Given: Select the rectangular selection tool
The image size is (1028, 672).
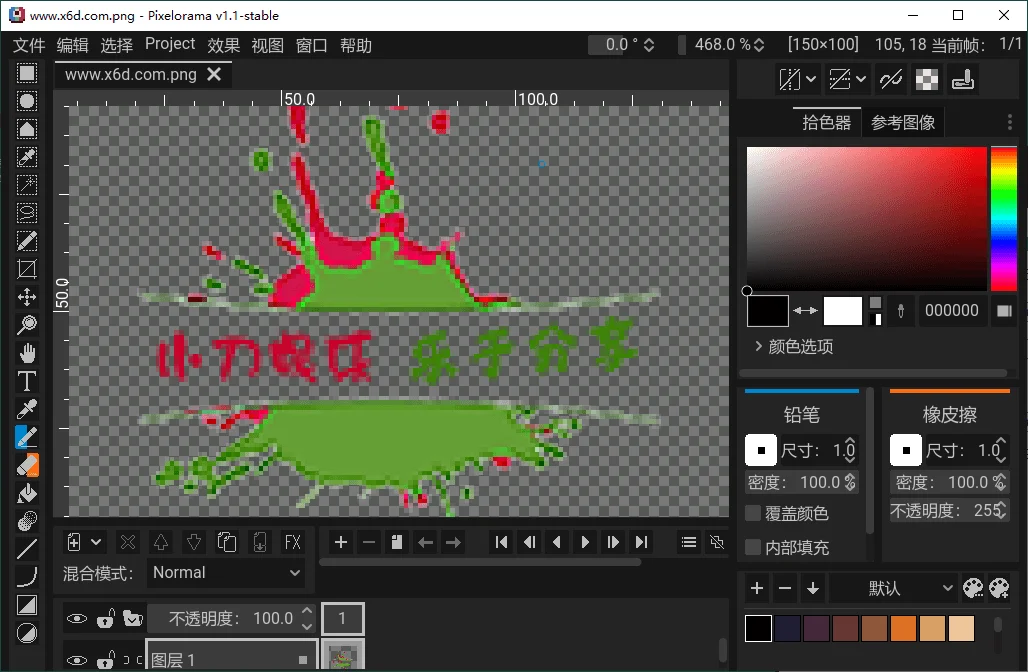Looking at the screenshot, I should point(27,72).
